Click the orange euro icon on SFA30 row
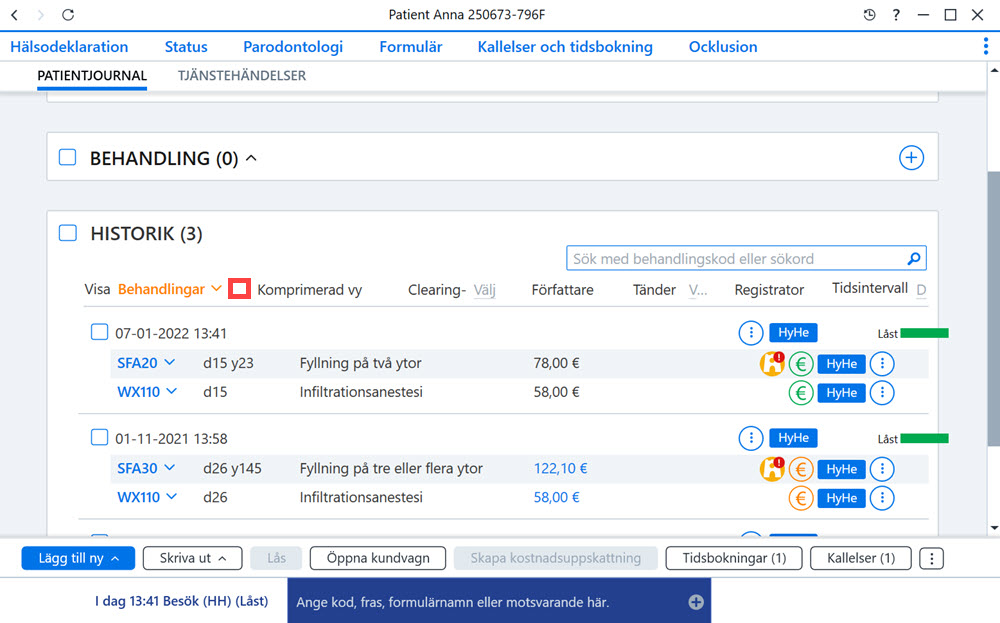 [x=801, y=469]
